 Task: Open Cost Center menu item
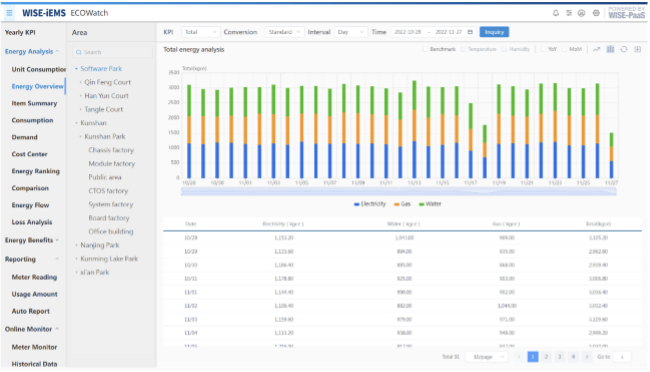29,154
